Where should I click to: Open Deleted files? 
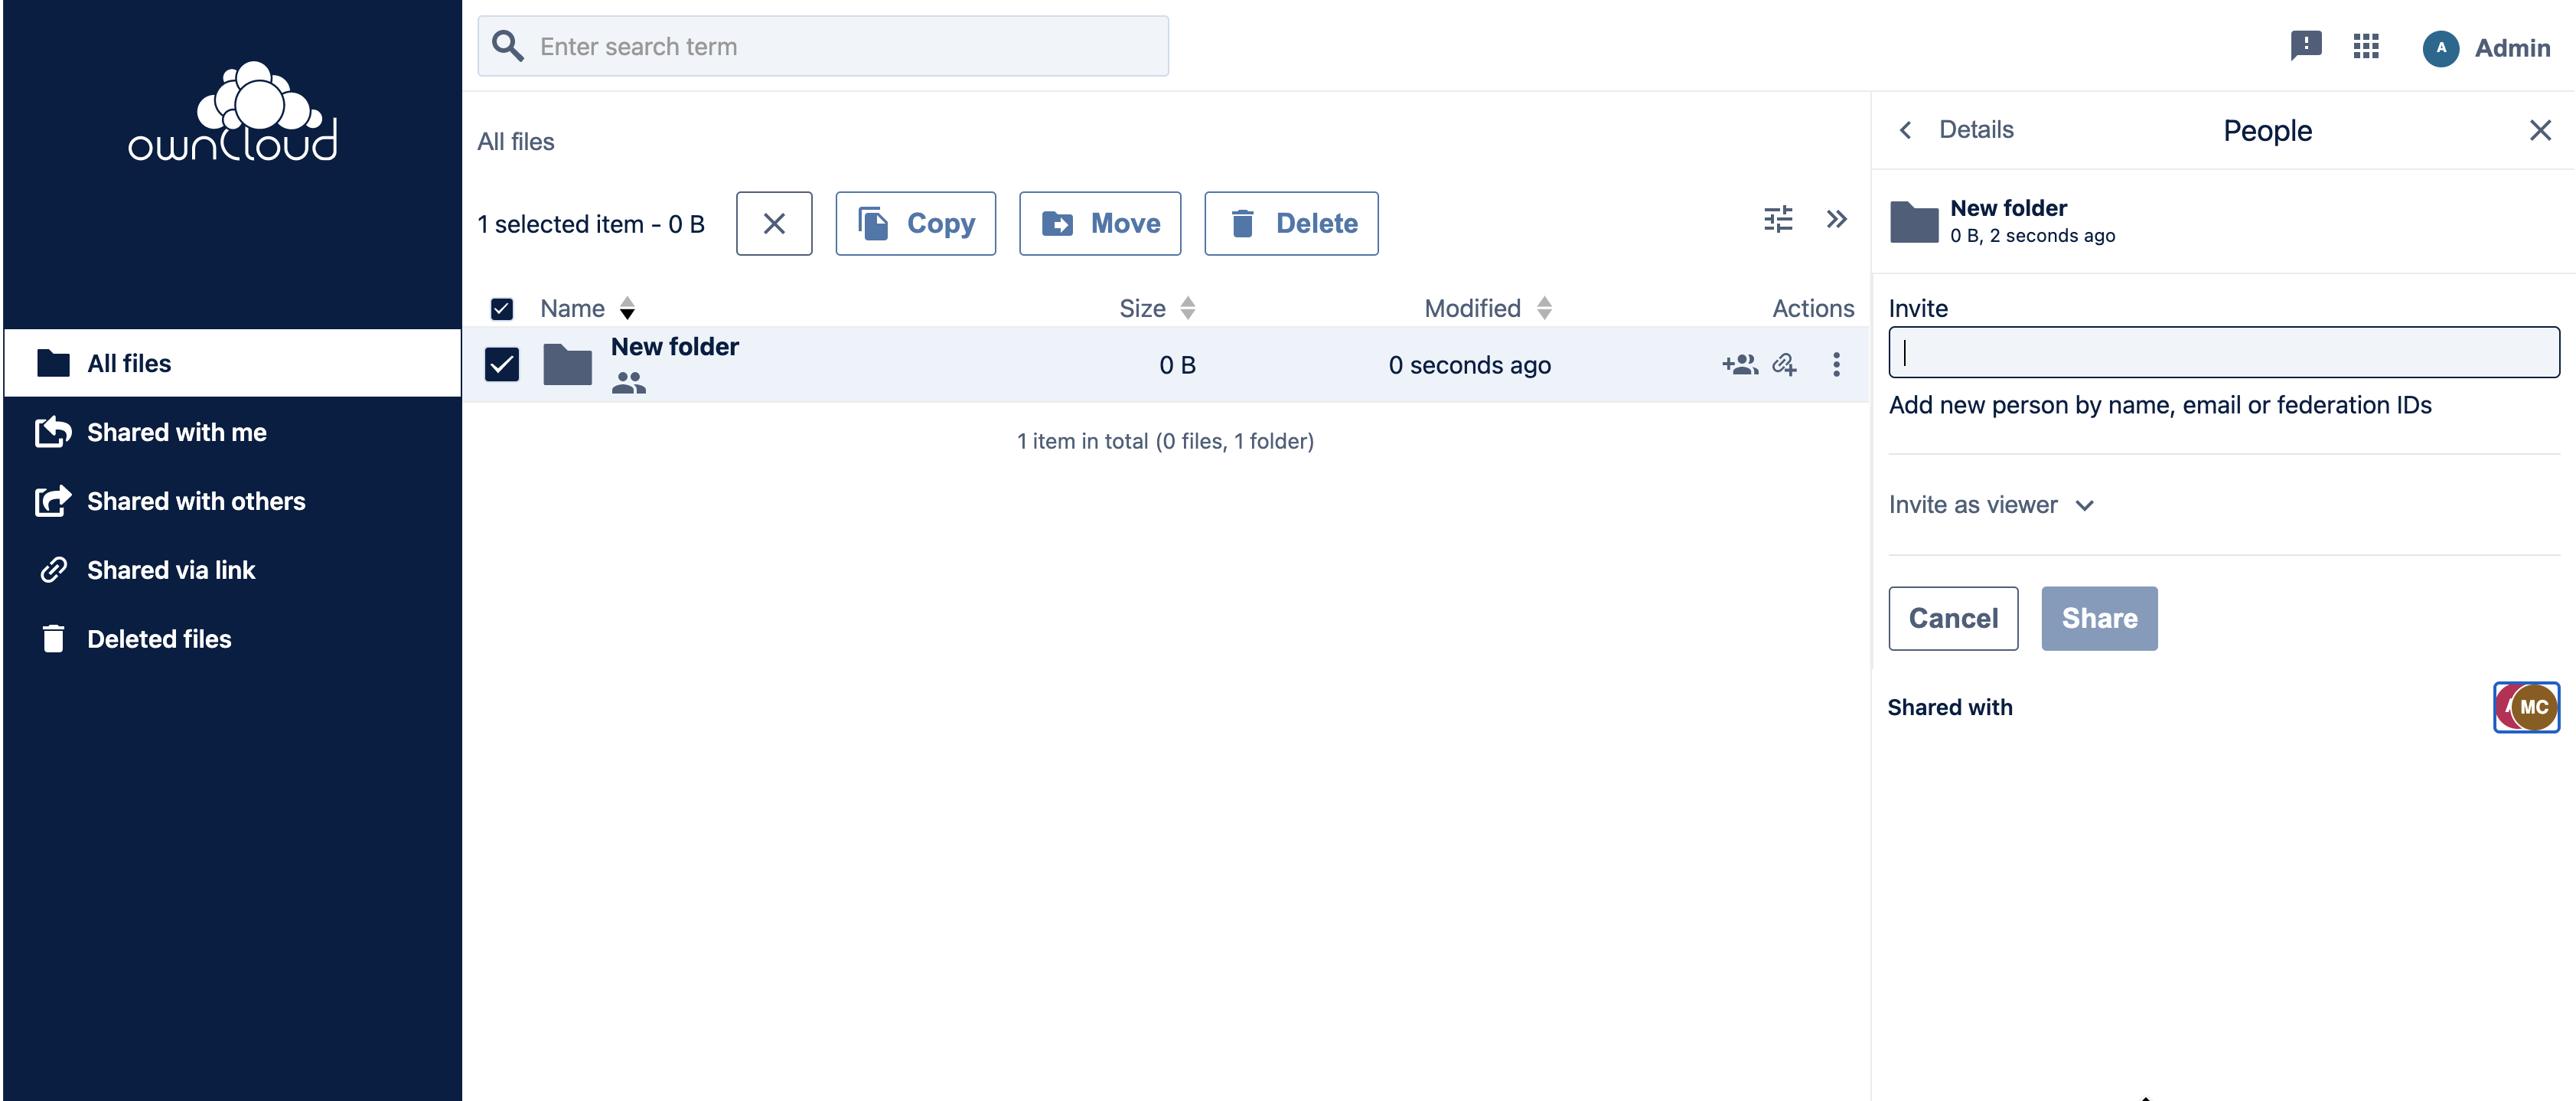(233, 639)
